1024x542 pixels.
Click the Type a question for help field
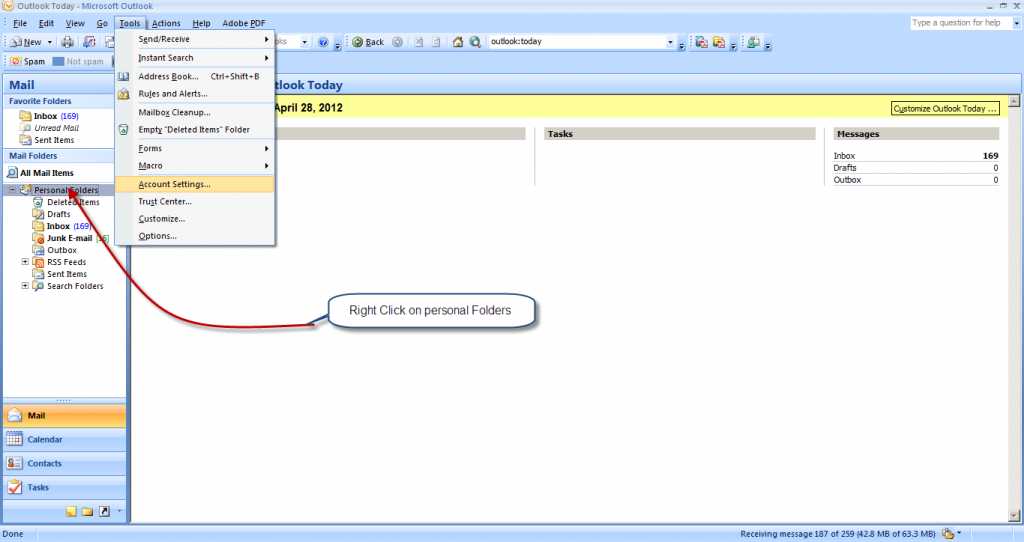pos(961,23)
